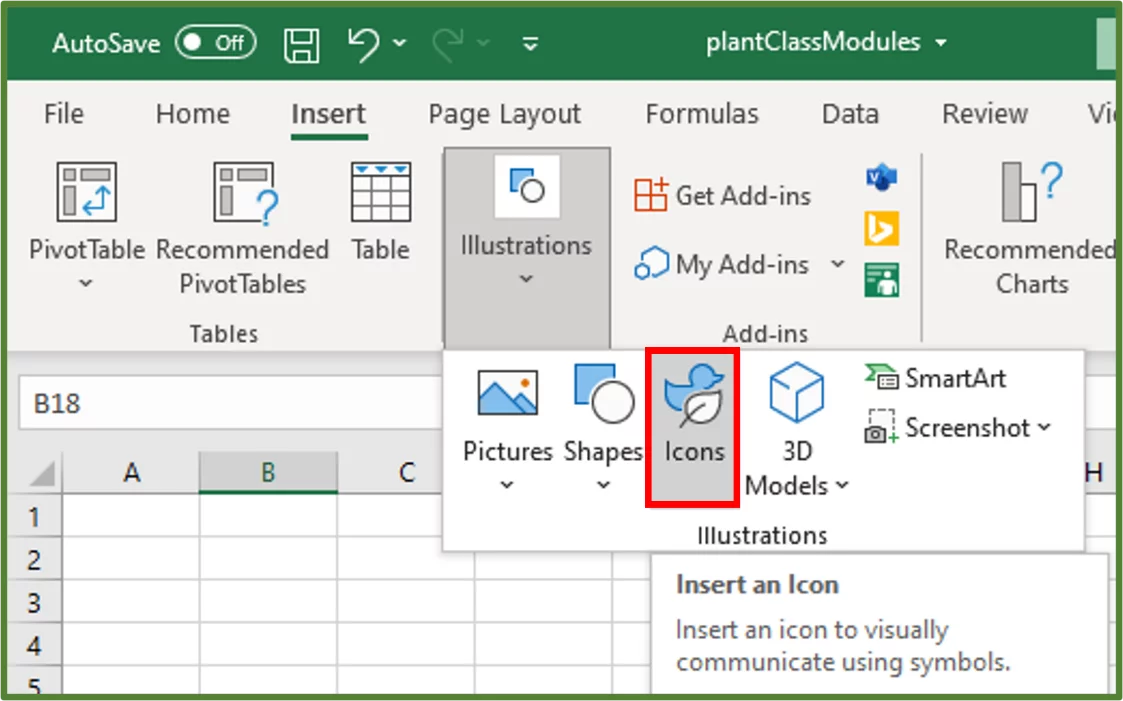The image size is (1123, 701).
Task: Select column B header
Action: (x=267, y=472)
